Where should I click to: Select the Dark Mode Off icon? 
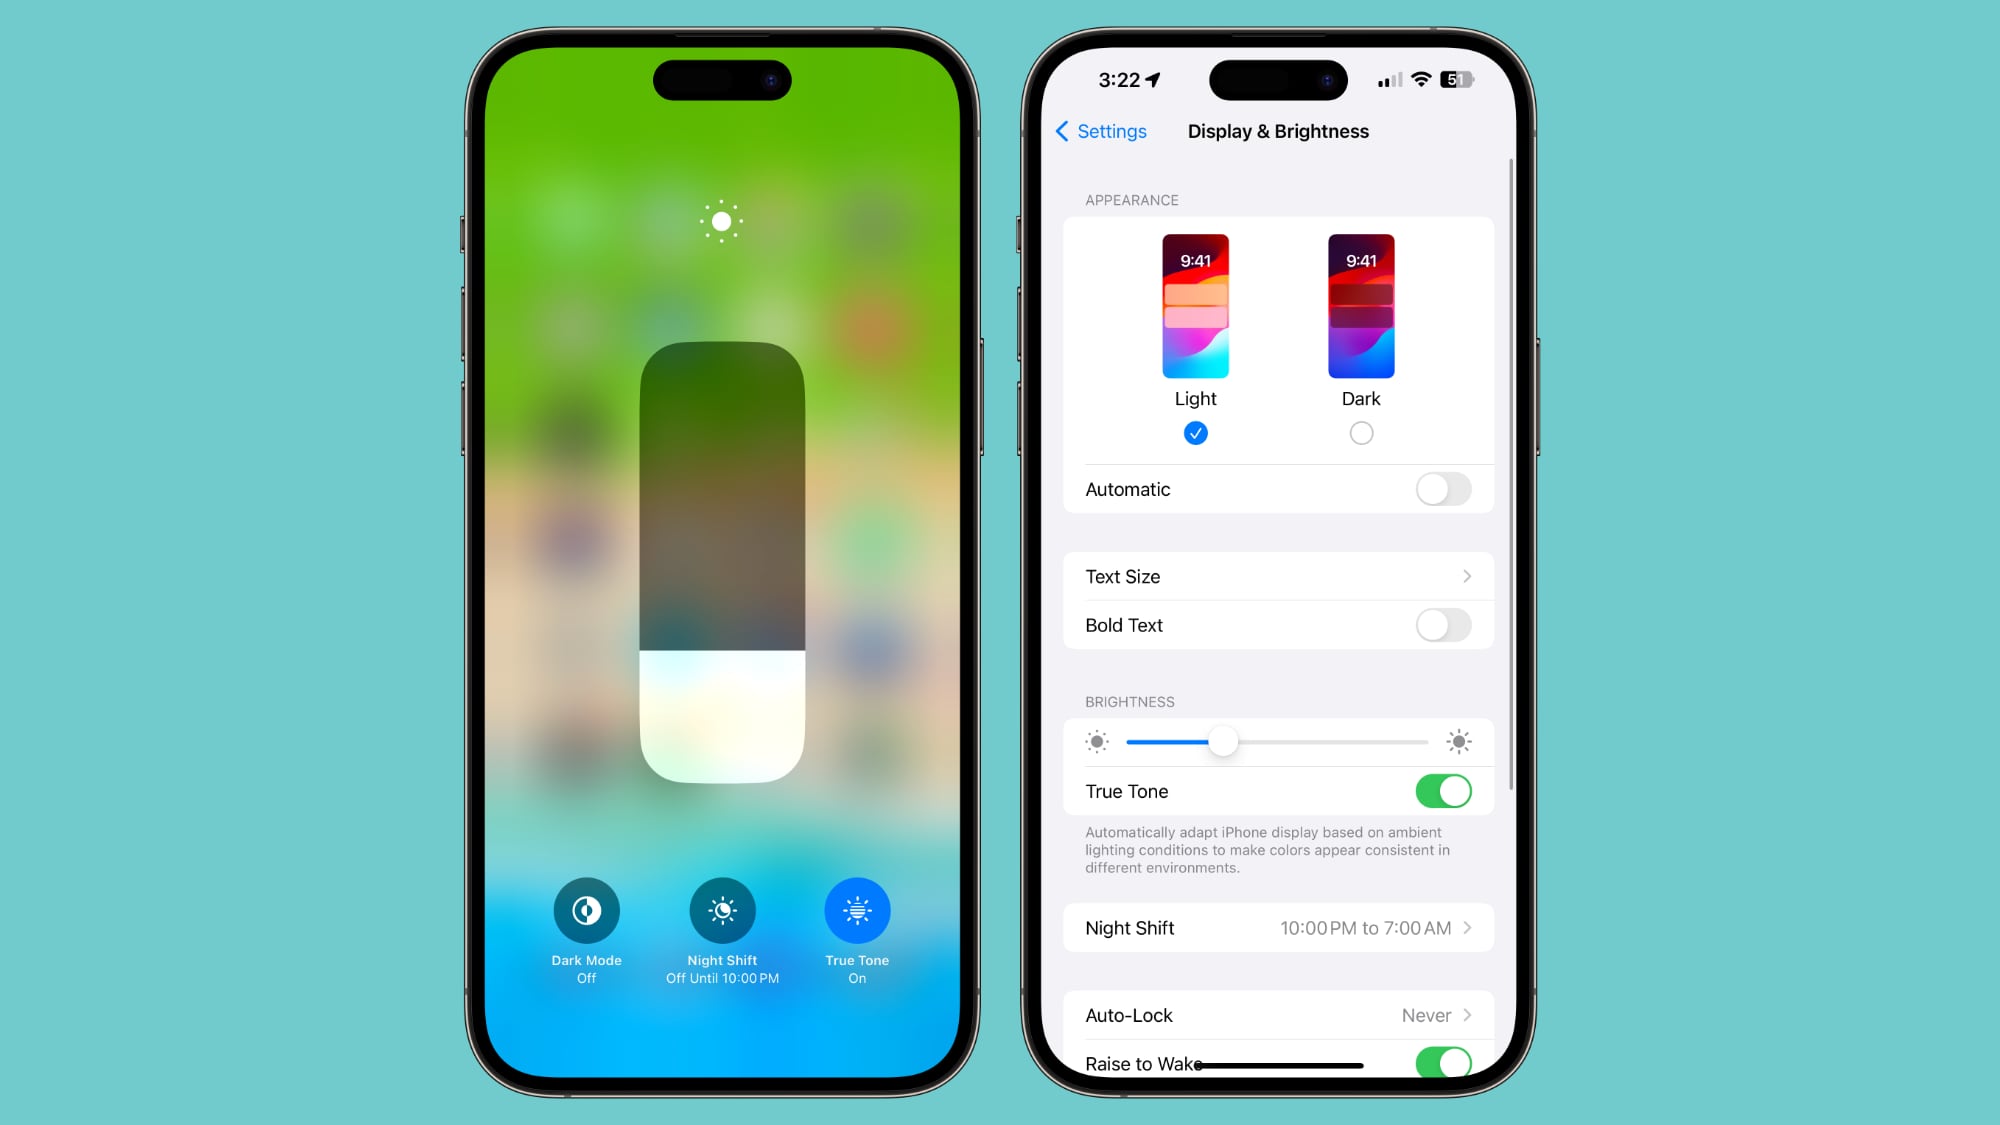(585, 909)
